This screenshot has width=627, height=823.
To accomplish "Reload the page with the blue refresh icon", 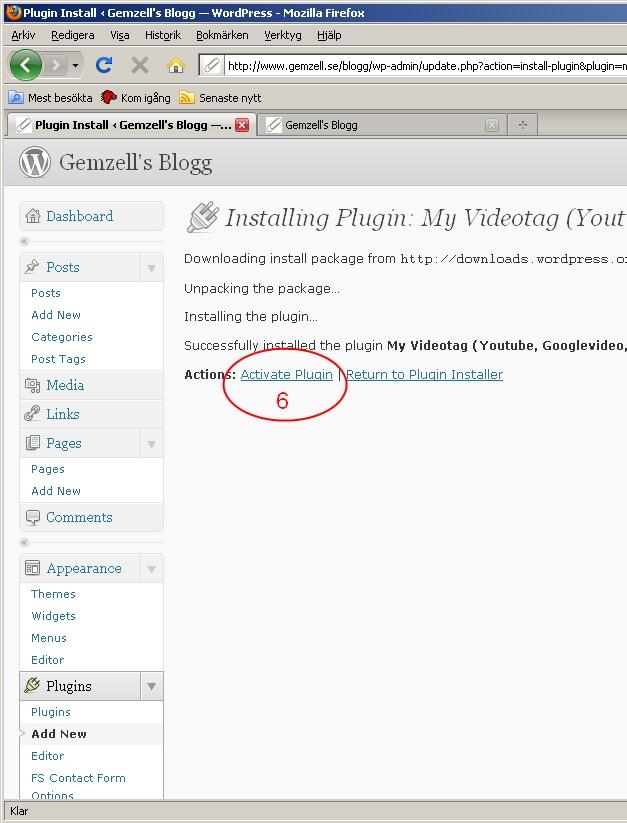I will click(104, 65).
